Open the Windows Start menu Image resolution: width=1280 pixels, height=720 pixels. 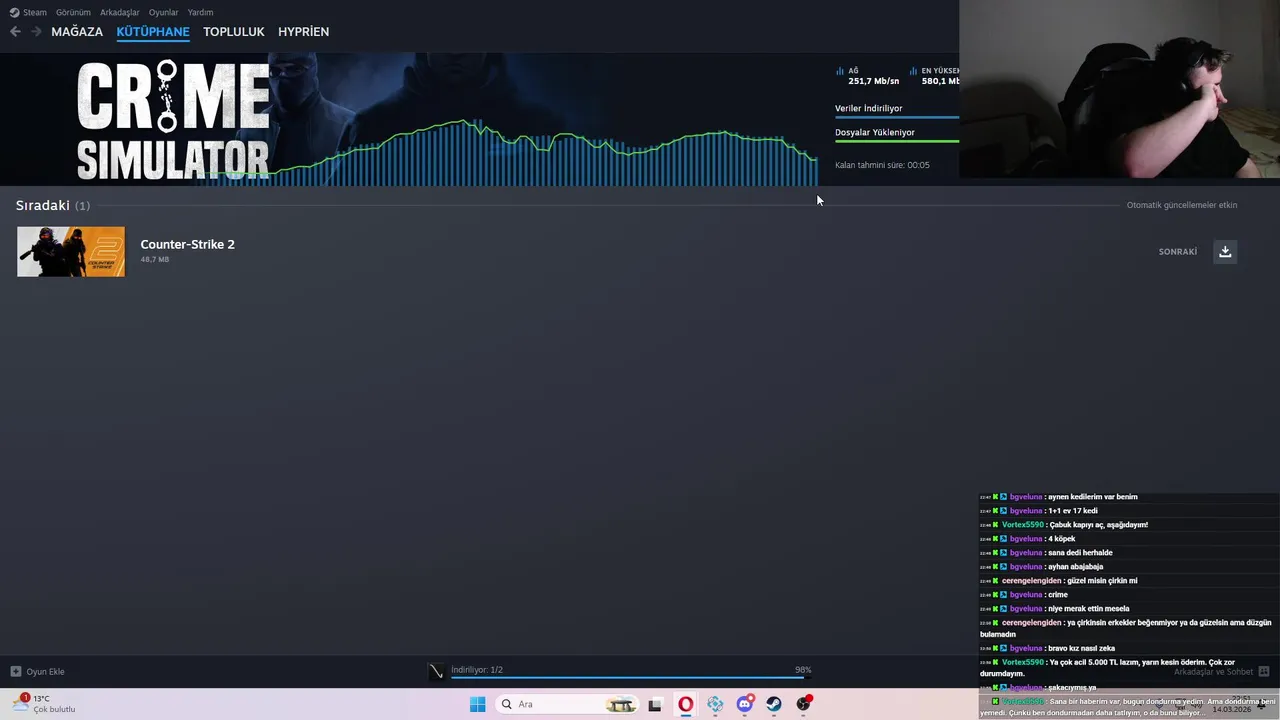coord(478,704)
